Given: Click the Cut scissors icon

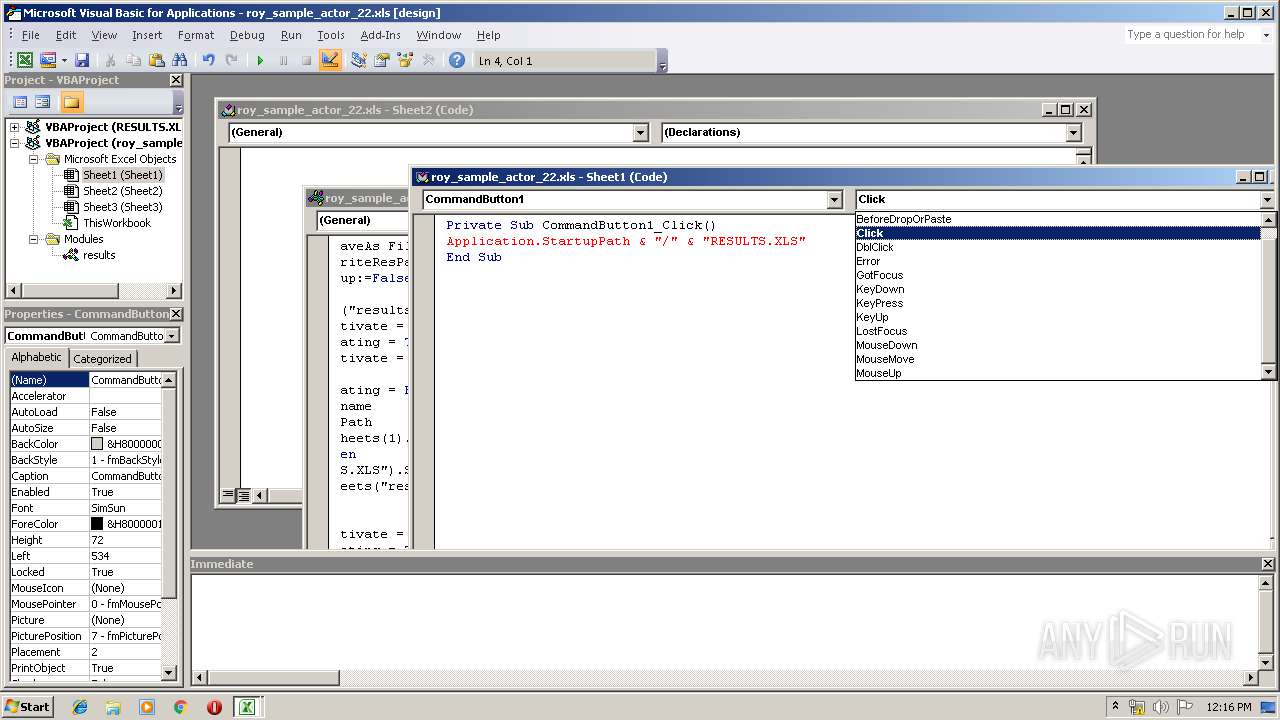Looking at the screenshot, I should point(110,61).
